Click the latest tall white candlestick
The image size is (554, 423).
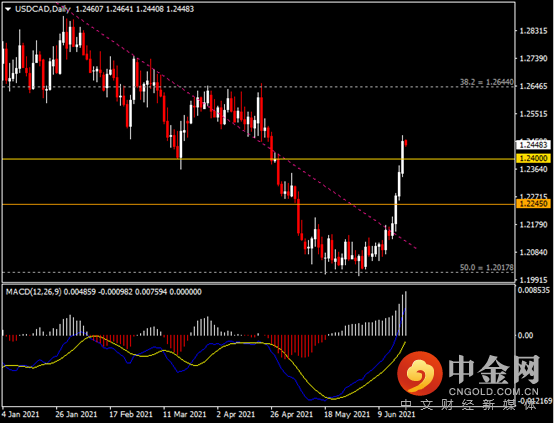(x=402, y=157)
